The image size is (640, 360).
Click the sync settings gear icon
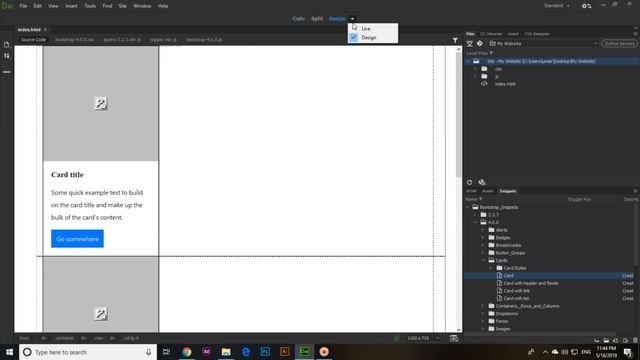[x=586, y=6]
